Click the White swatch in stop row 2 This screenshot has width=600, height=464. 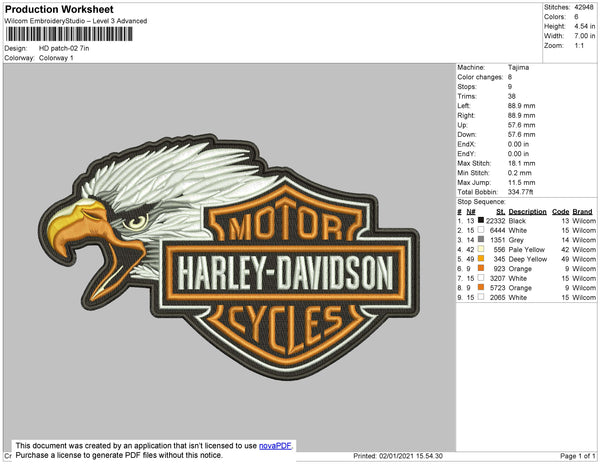[x=481, y=230]
